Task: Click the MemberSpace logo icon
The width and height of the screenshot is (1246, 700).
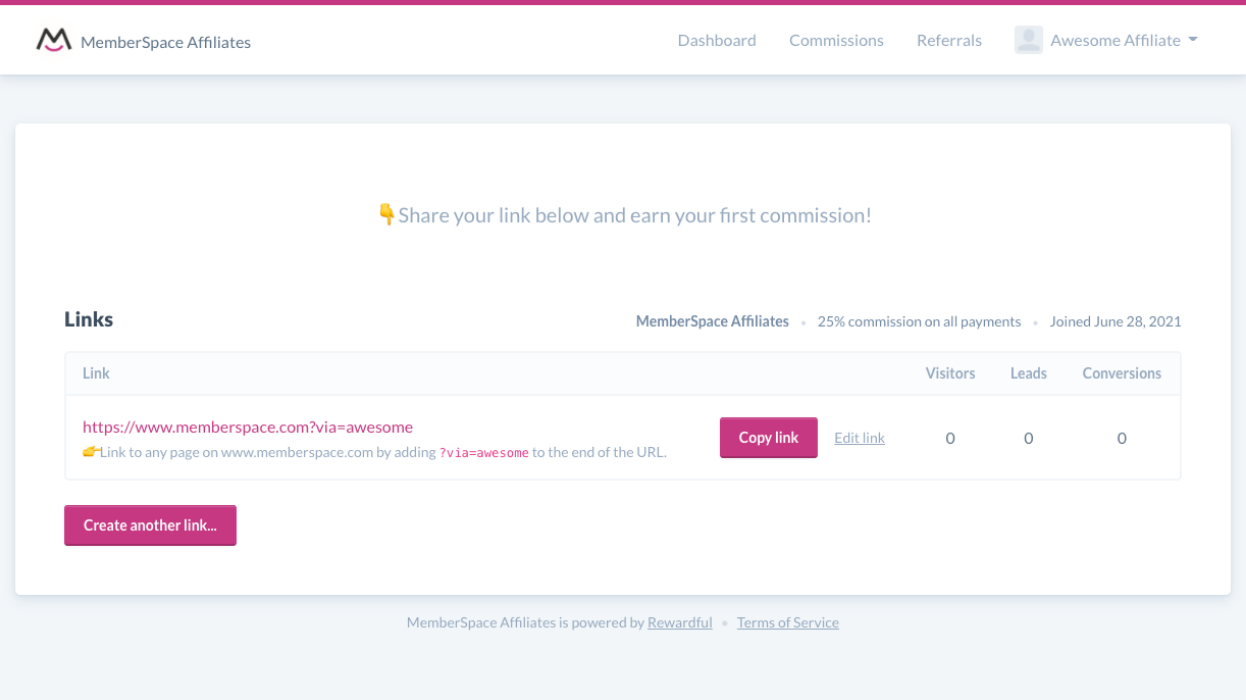Action: pos(54,40)
